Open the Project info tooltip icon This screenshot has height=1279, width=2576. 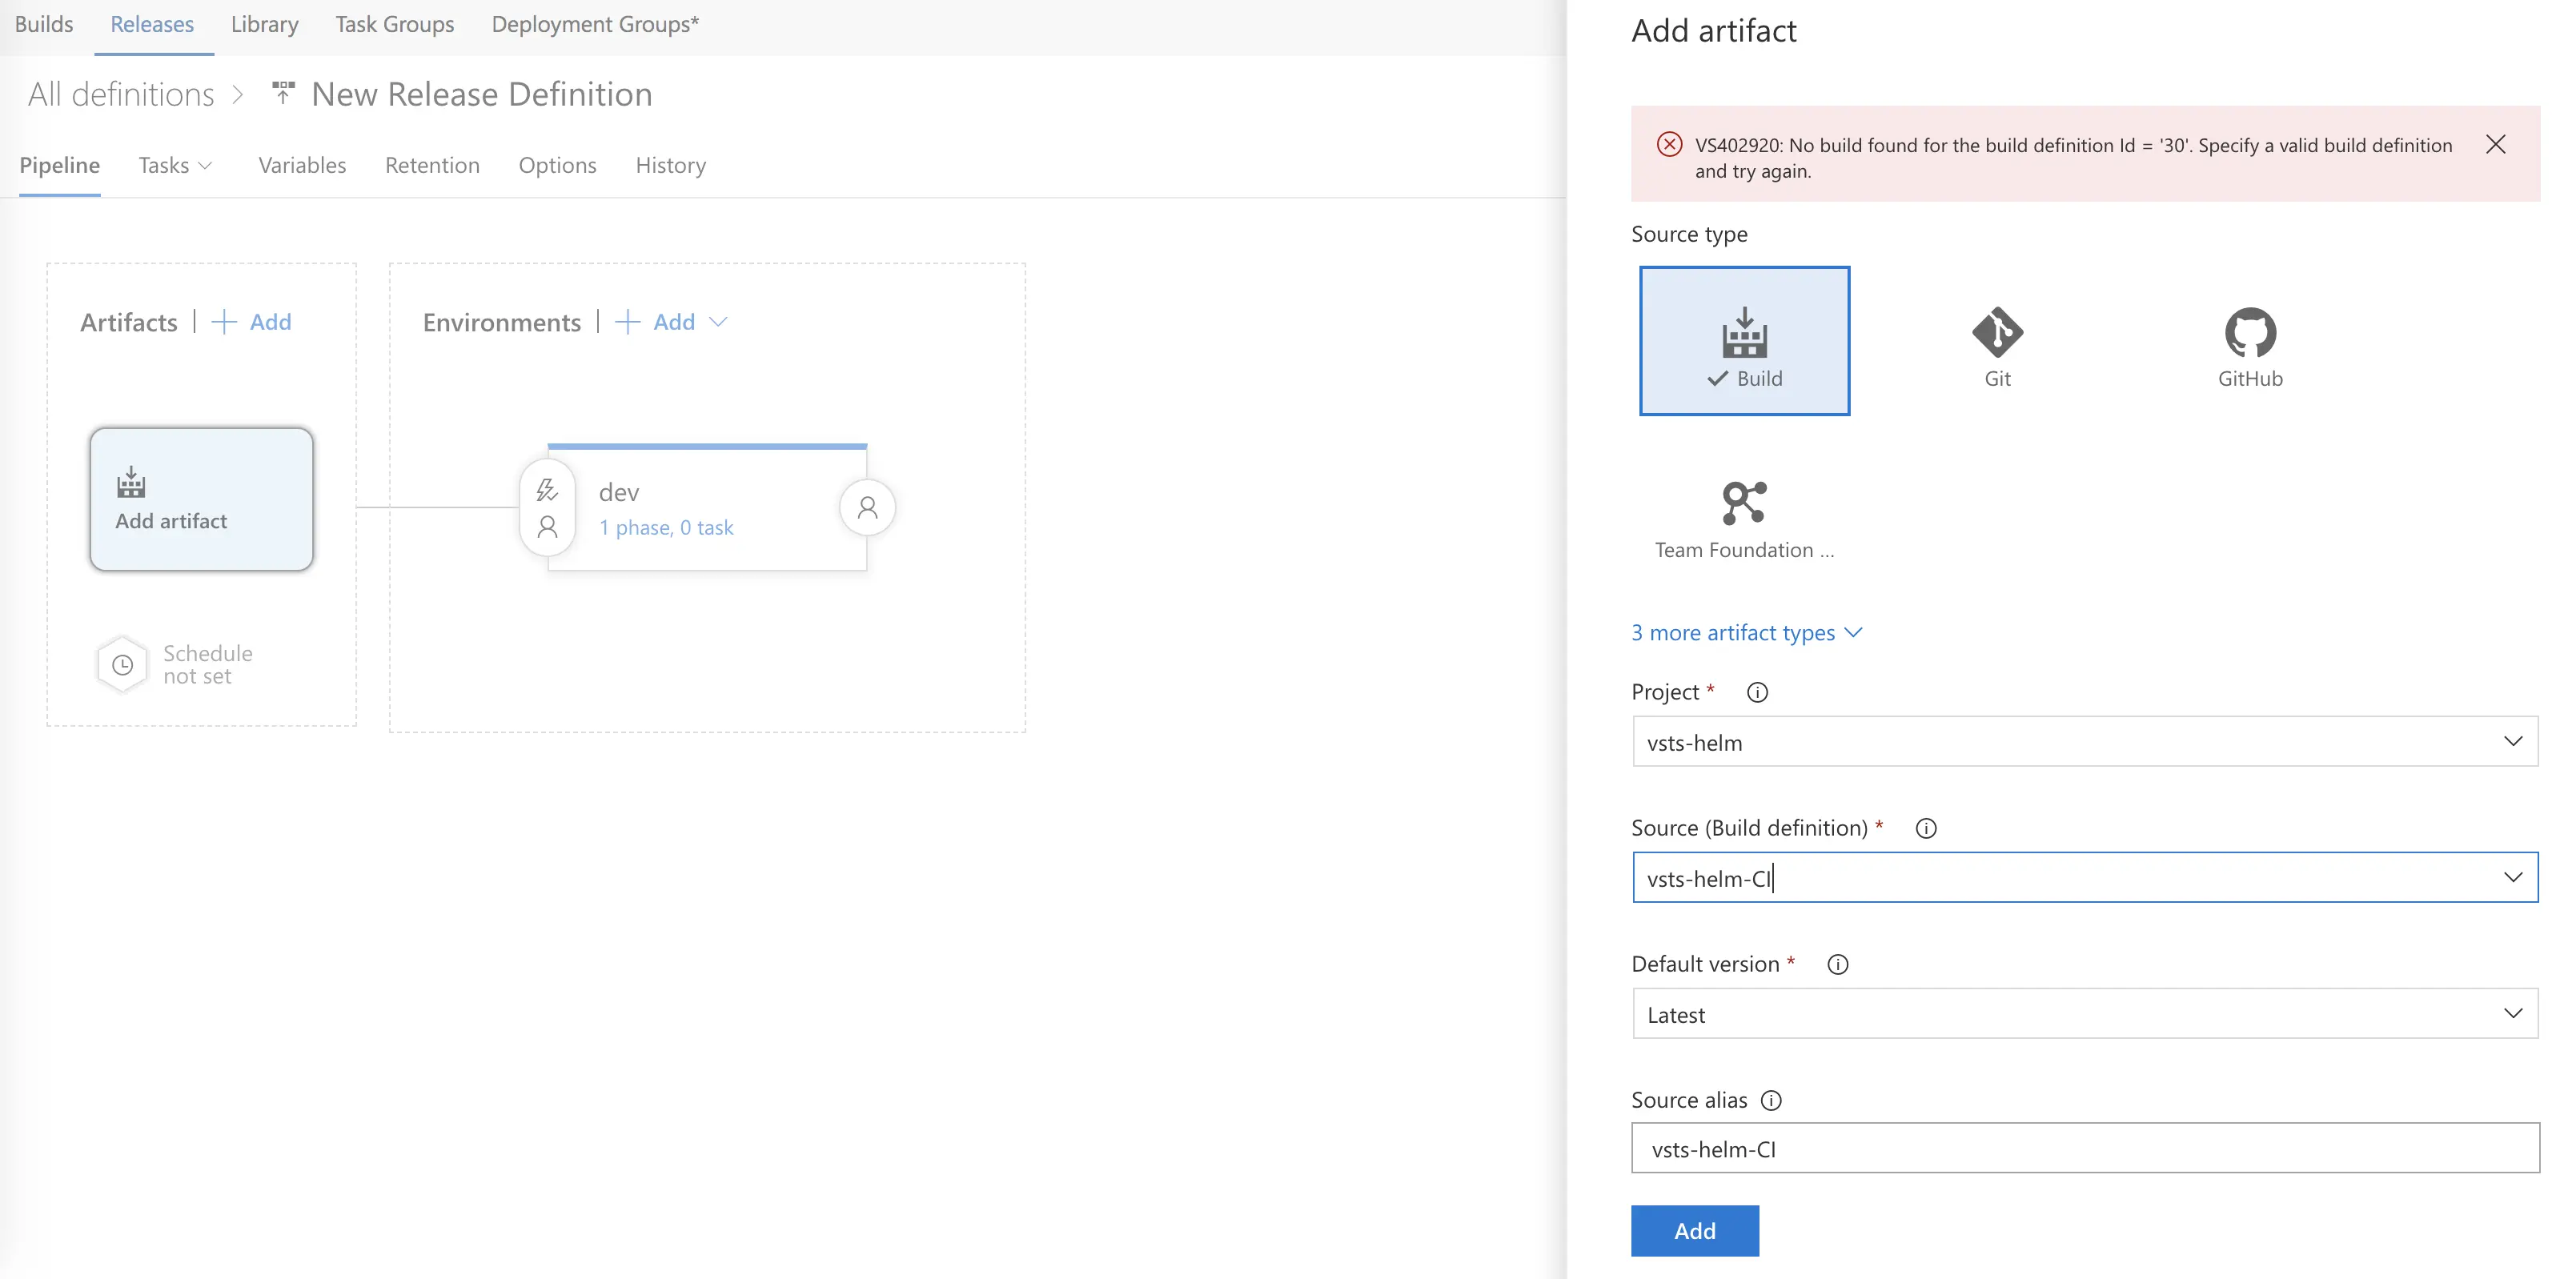click(x=1757, y=692)
